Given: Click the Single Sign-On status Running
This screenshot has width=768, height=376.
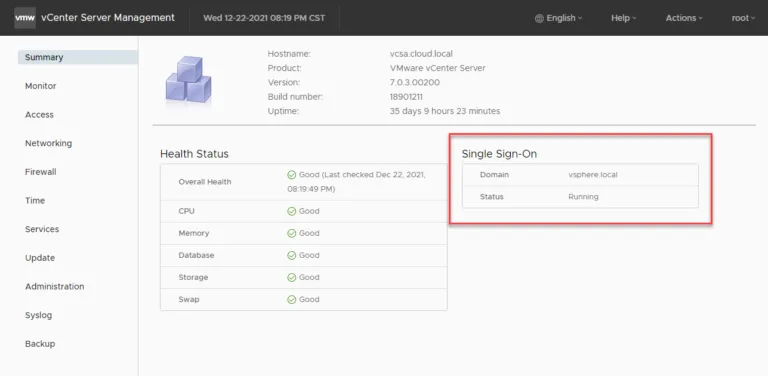Looking at the screenshot, I should tap(583, 197).
